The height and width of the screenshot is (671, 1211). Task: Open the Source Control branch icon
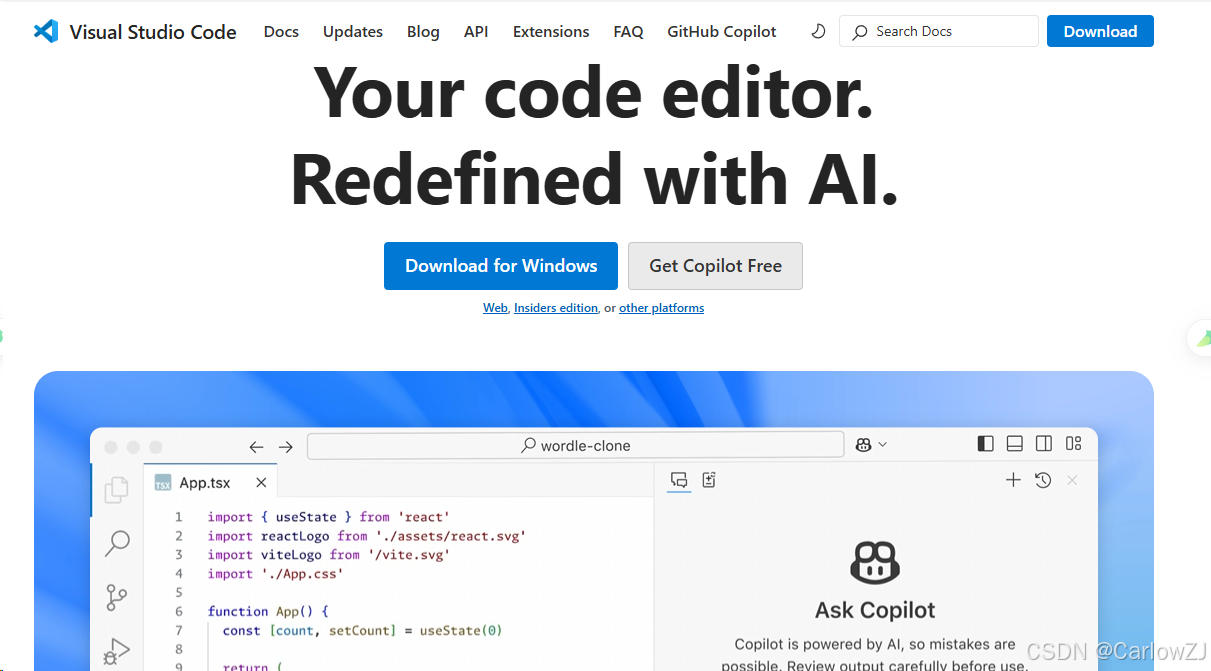click(117, 598)
